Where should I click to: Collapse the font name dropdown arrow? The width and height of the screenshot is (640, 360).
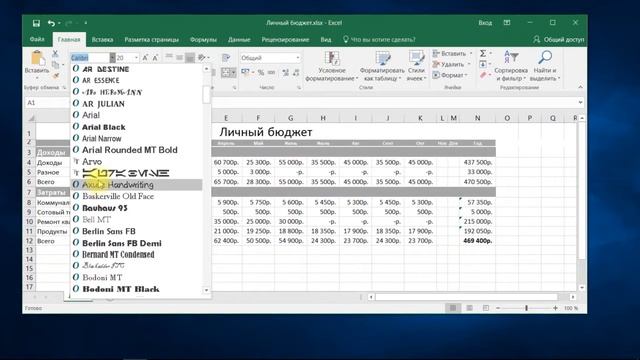(x=112, y=58)
